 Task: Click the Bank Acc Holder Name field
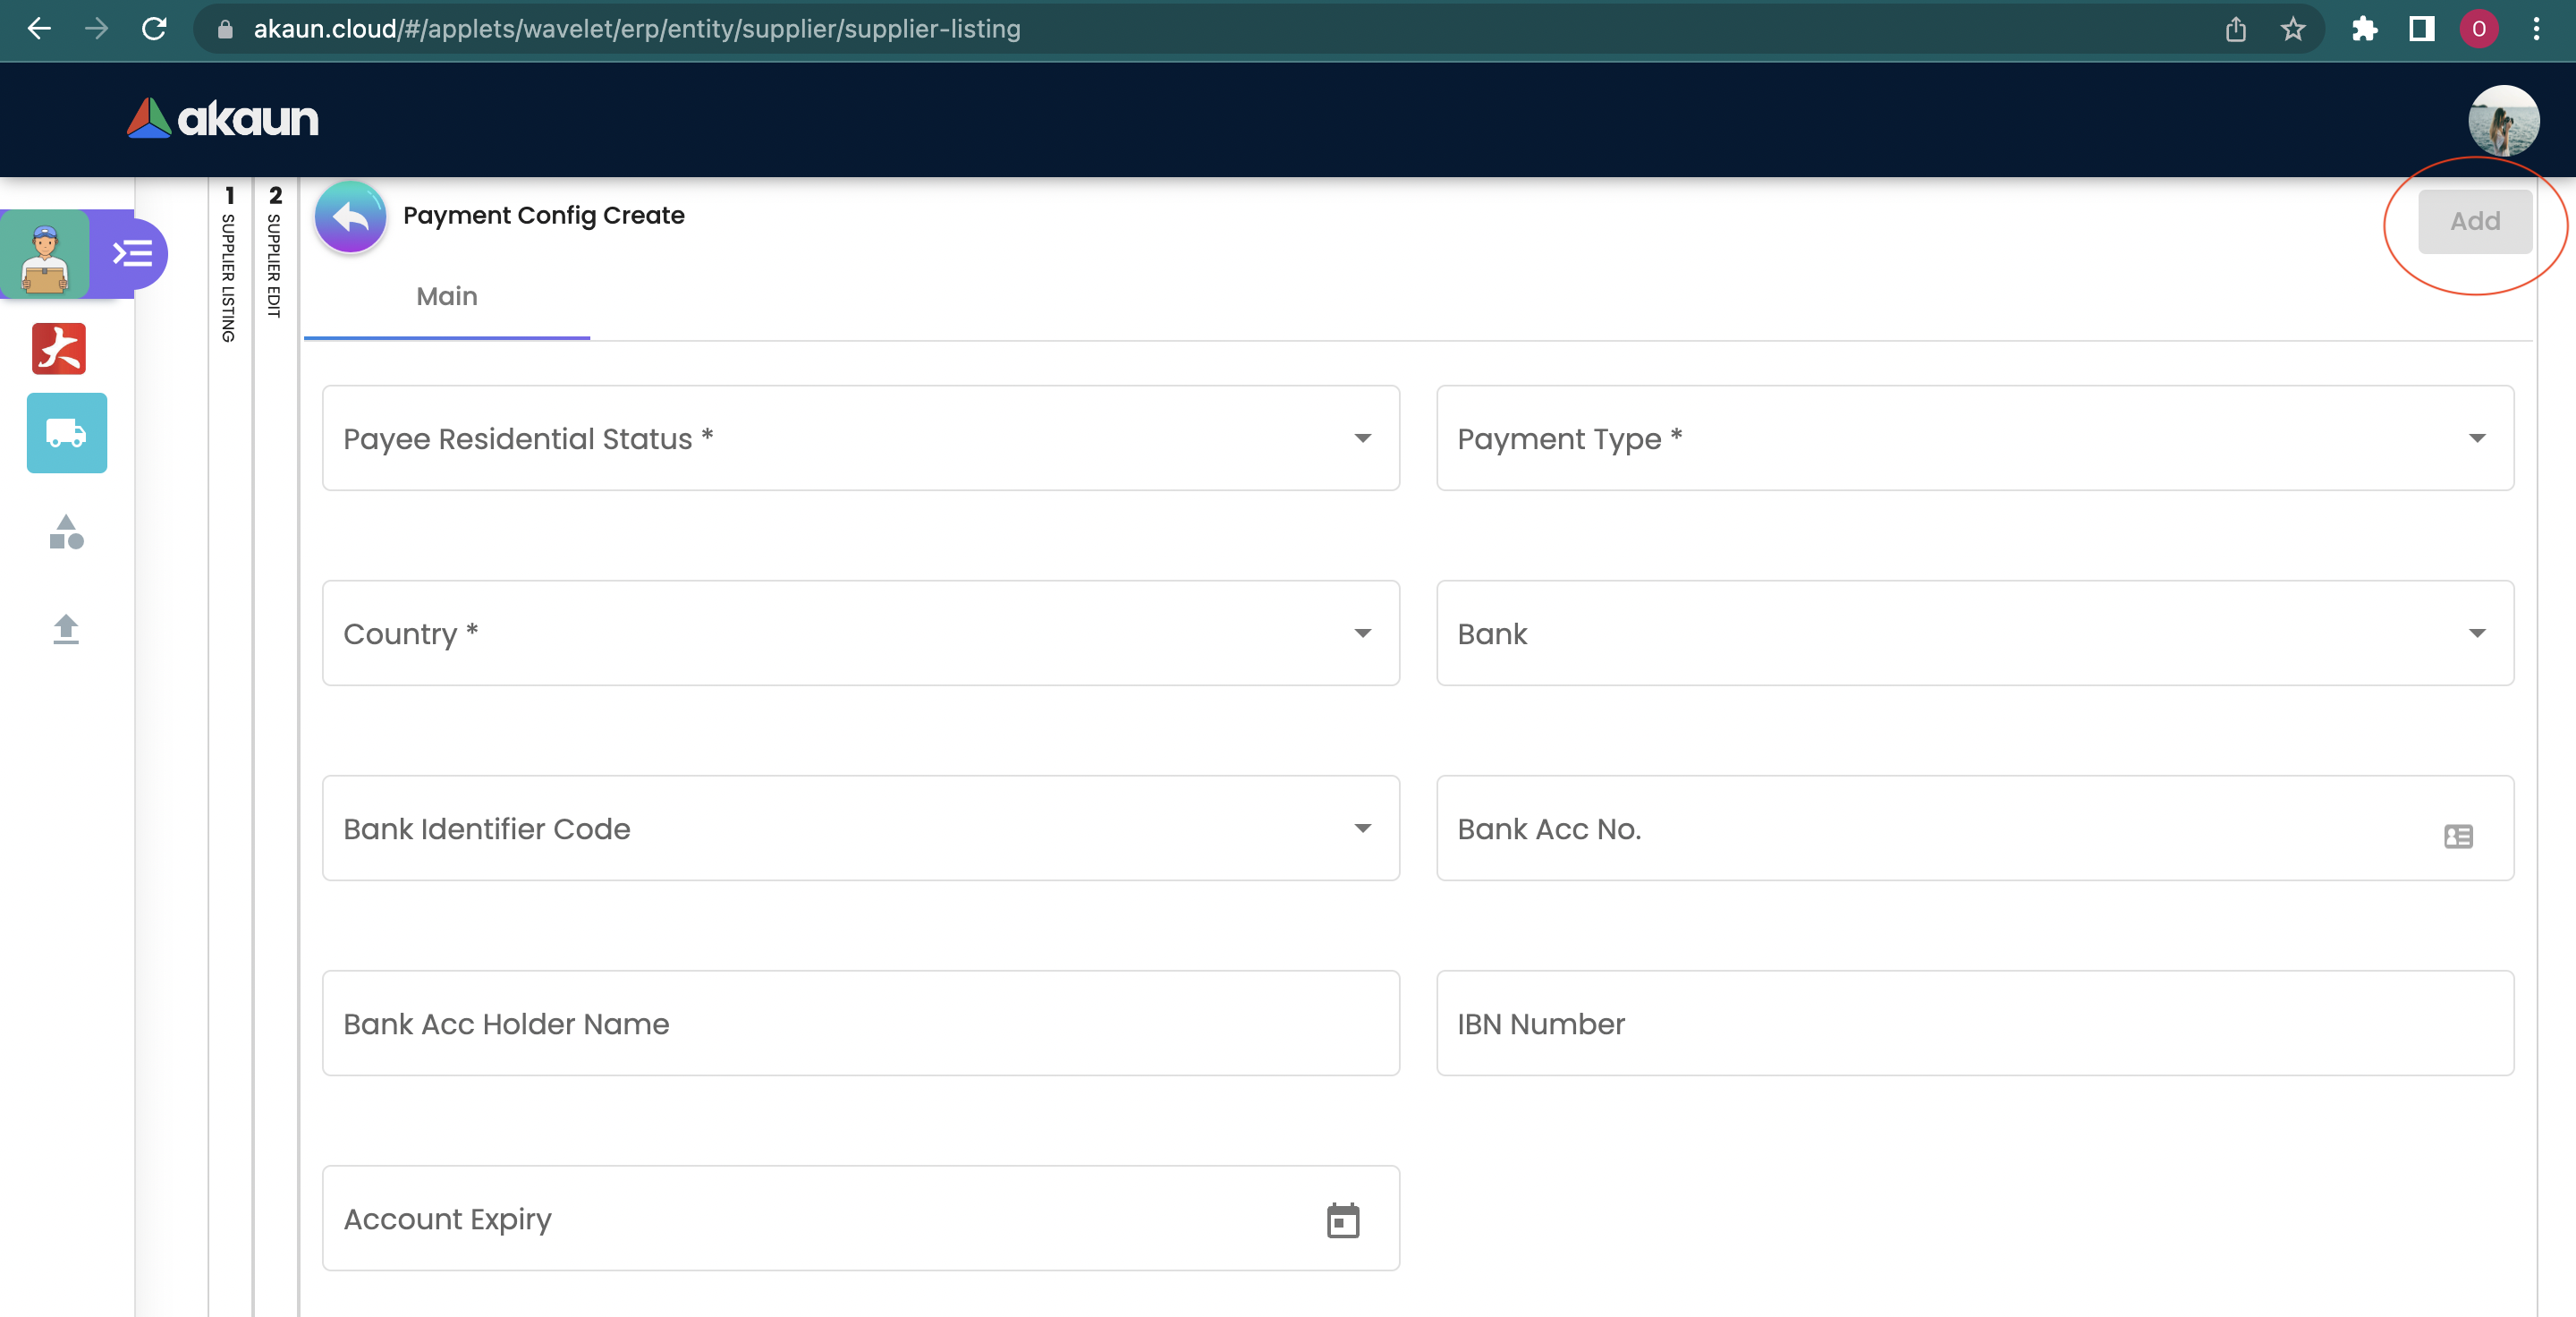(860, 1023)
